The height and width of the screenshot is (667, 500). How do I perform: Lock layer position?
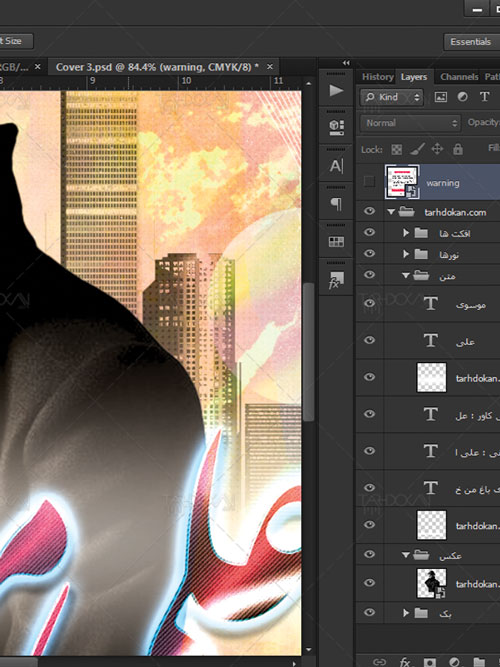(x=437, y=149)
